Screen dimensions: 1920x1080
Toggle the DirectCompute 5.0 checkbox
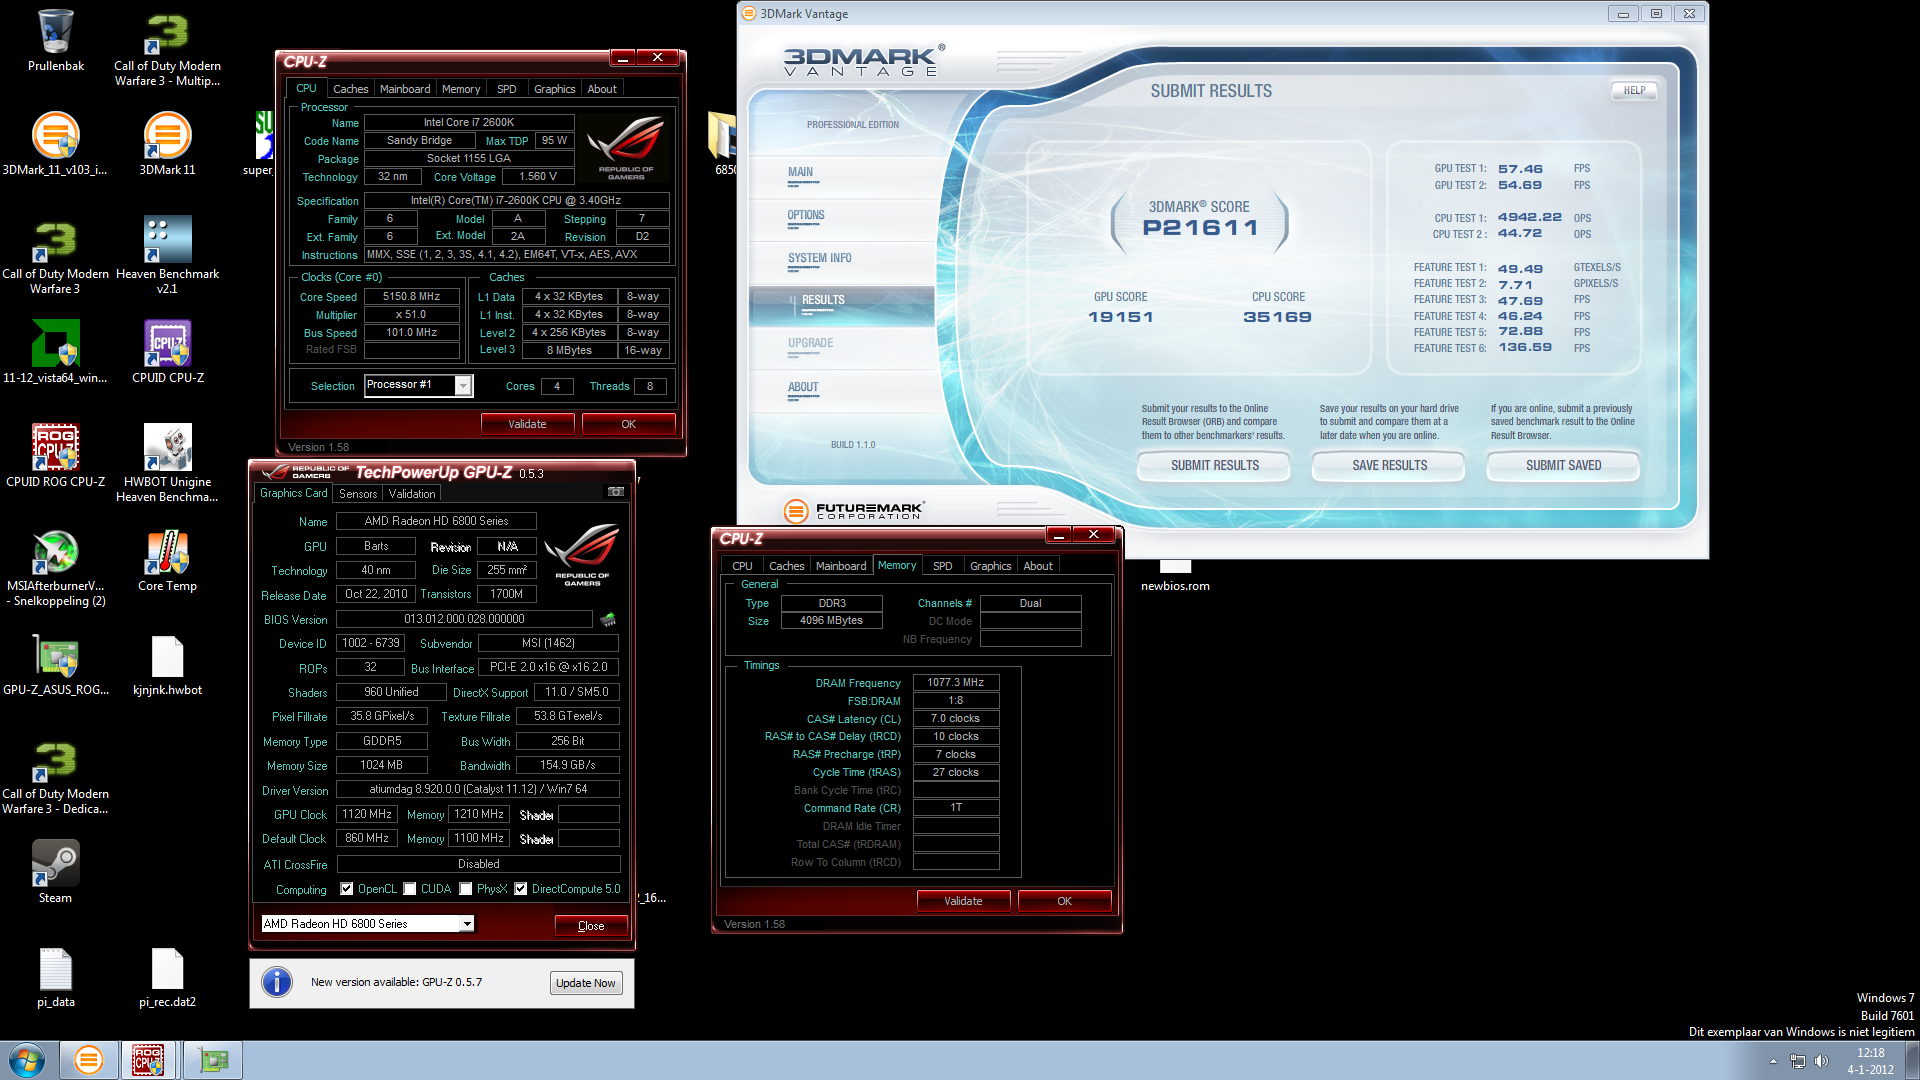521,889
